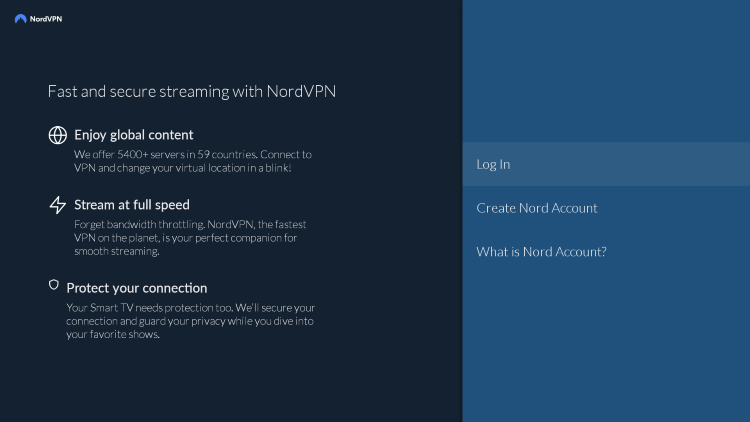Image resolution: width=750 pixels, height=422 pixels.
Task: Click the Enjoy global content heading
Action: pyautogui.click(x=134, y=135)
